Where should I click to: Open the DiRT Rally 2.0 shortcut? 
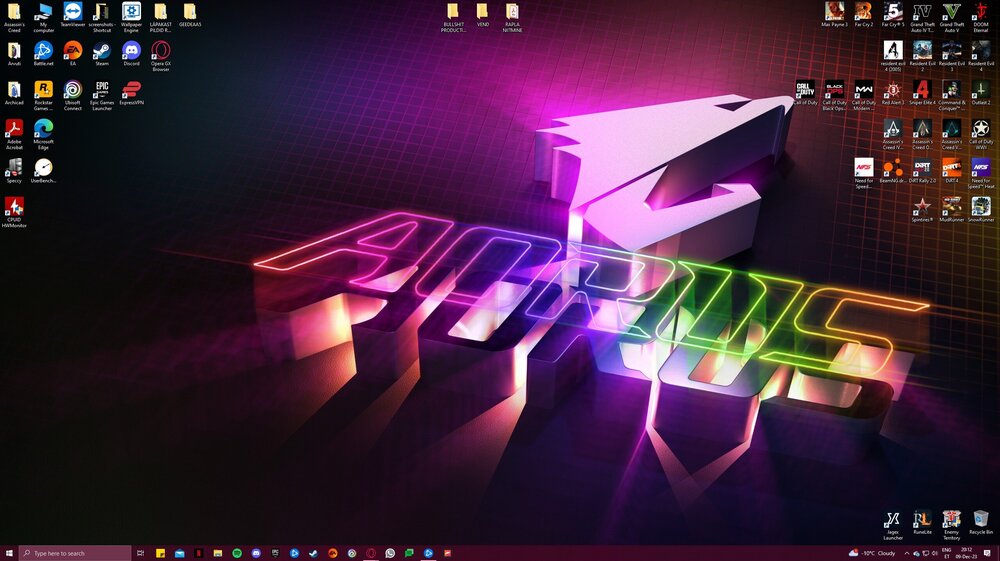(x=922, y=171)
